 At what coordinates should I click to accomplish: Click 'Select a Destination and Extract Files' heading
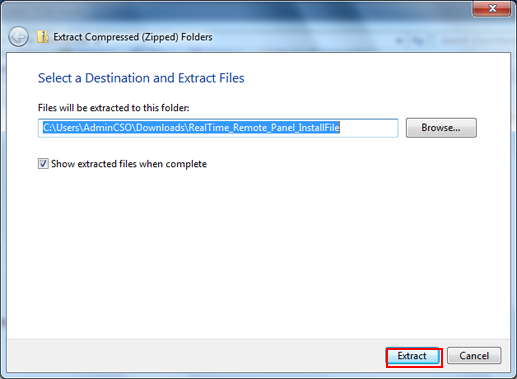(x=141, y=78)
